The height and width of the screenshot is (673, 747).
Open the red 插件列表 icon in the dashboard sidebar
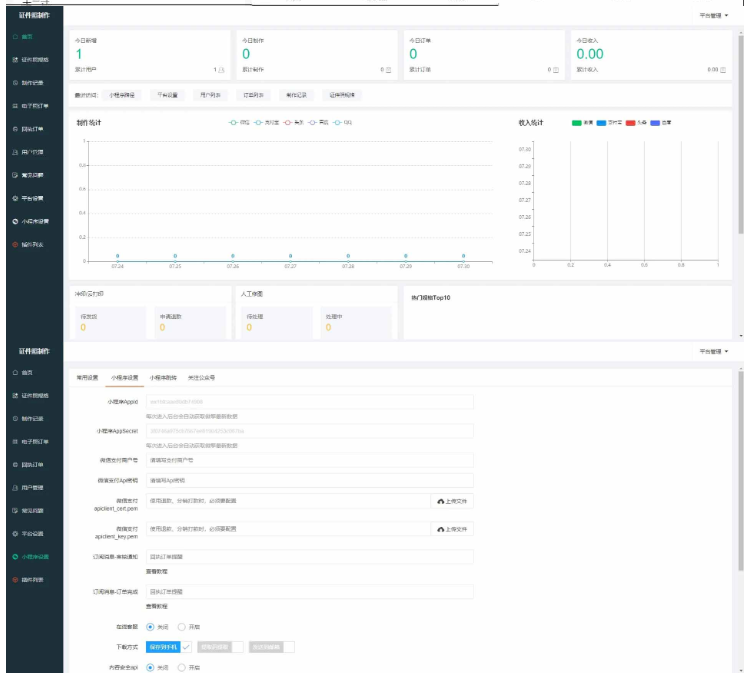pos(15,244)
